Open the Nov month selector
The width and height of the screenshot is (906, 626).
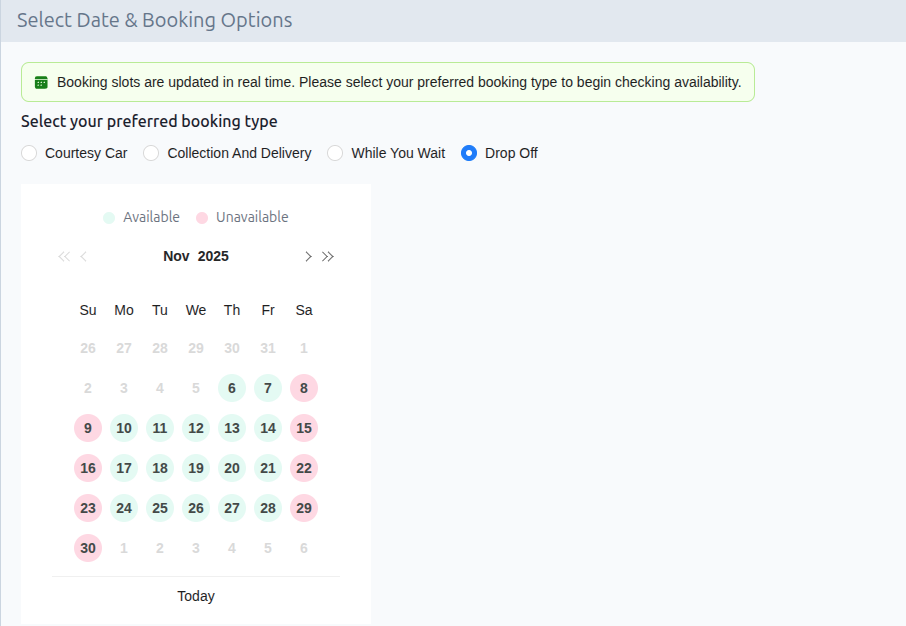point(176,256)
